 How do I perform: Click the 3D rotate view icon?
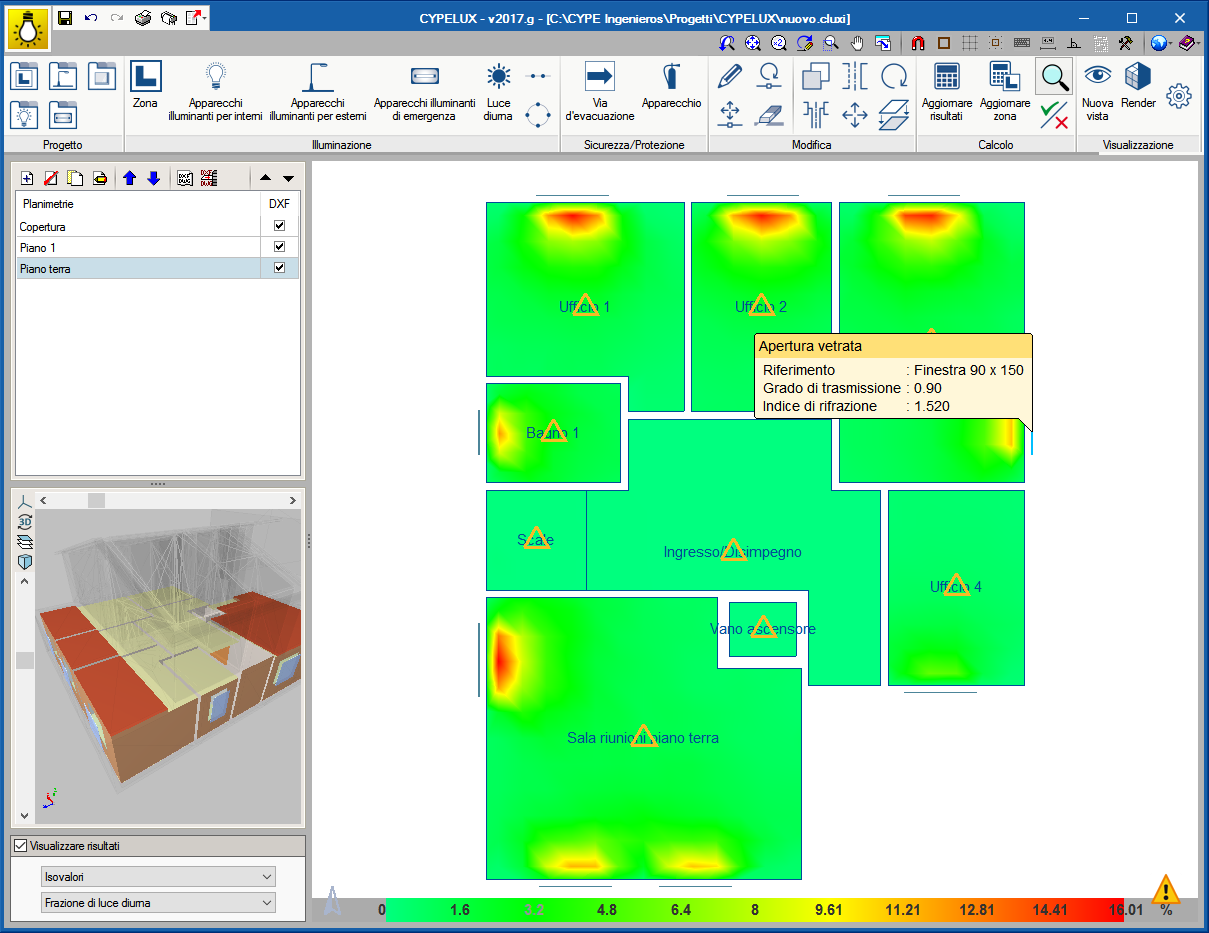click(25, 521)
